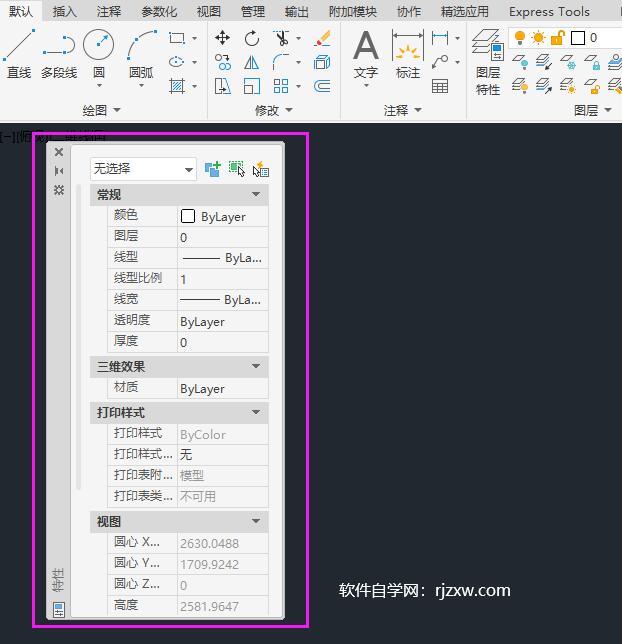This screenshot has width=622, height=644.
Task: Toggle layer freeze sun icon
Action: pyautogui.click(x=538, y=38)
